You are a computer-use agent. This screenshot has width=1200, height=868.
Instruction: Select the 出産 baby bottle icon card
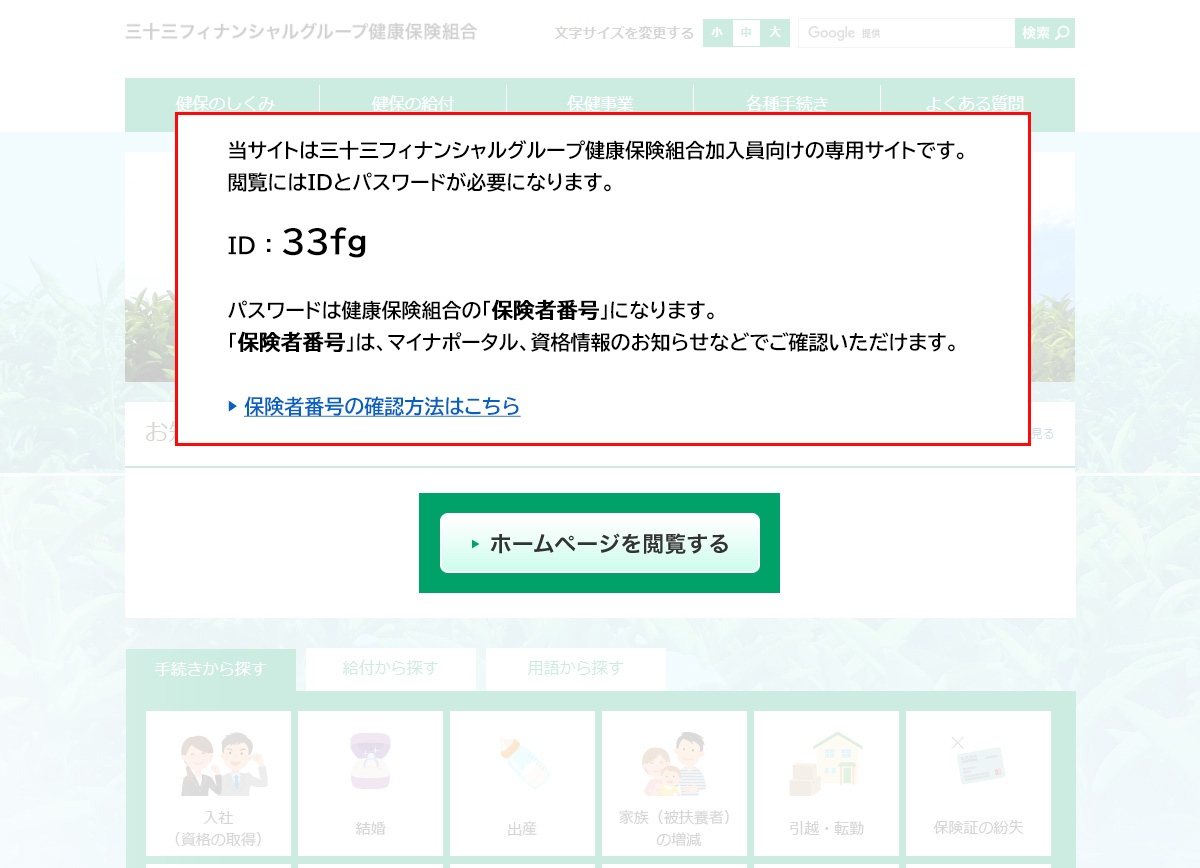(x=522, y=783)
